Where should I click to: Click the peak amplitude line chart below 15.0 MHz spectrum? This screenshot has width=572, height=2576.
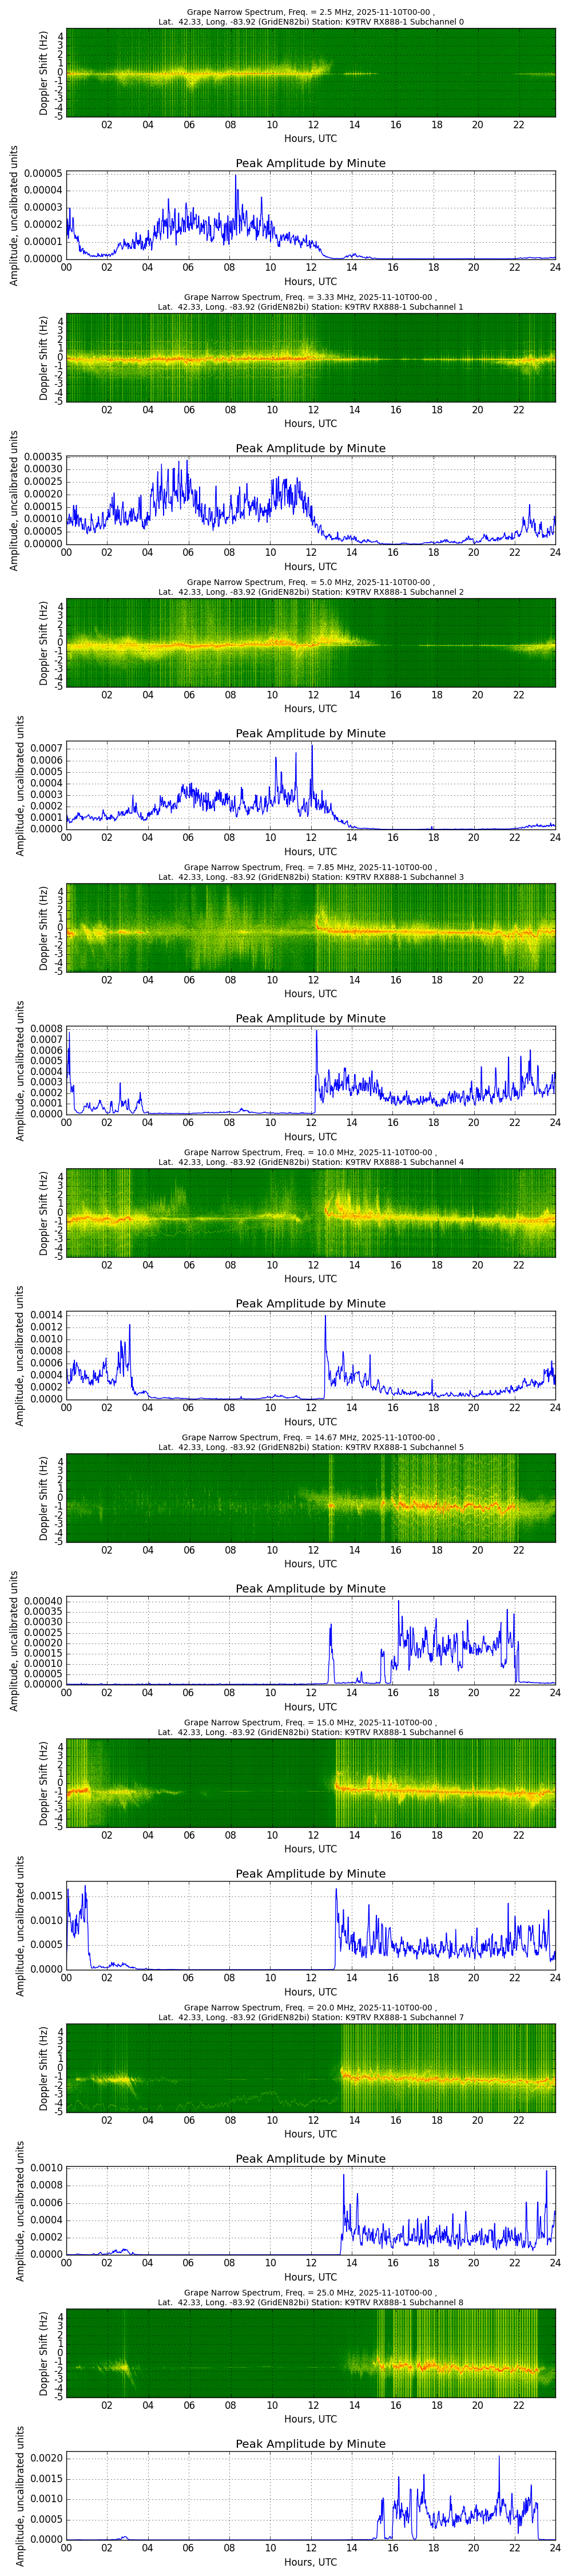click(310, 1925)
